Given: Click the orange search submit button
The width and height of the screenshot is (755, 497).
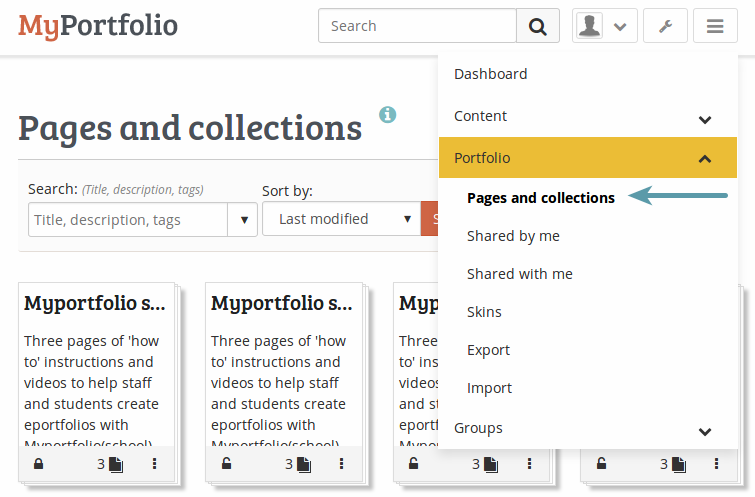Looking at the screenshot, I should [430, 219].
